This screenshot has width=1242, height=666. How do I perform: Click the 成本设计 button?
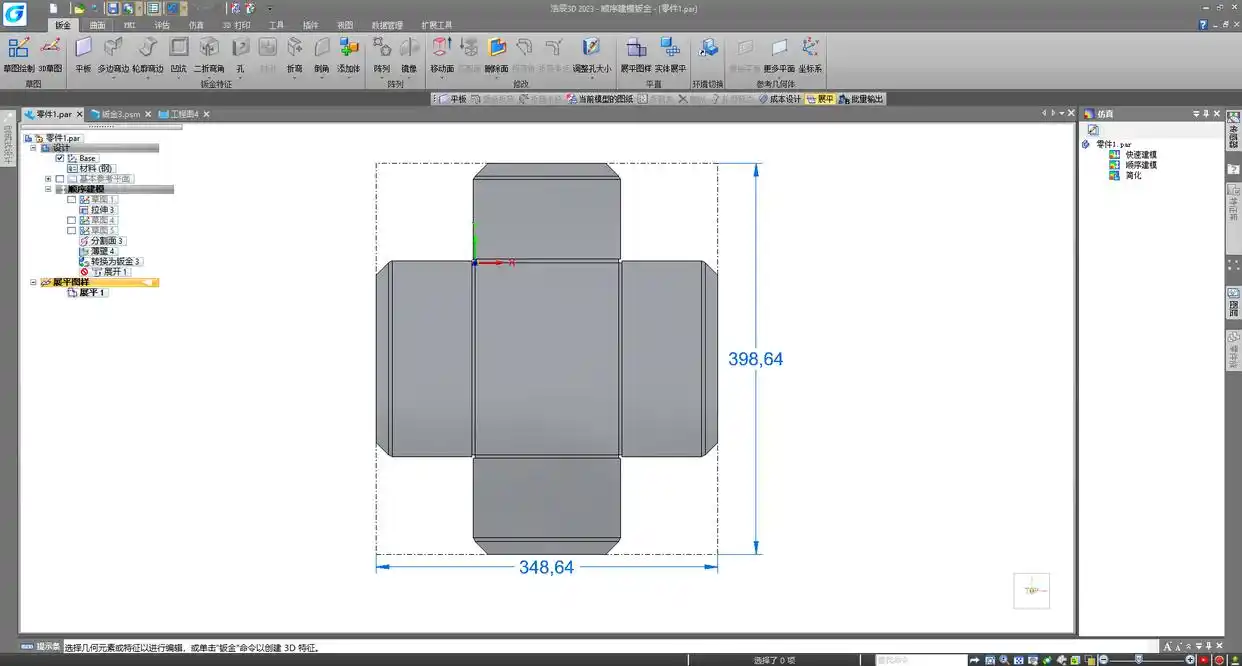pyautogui.click(x=780, y=99)
